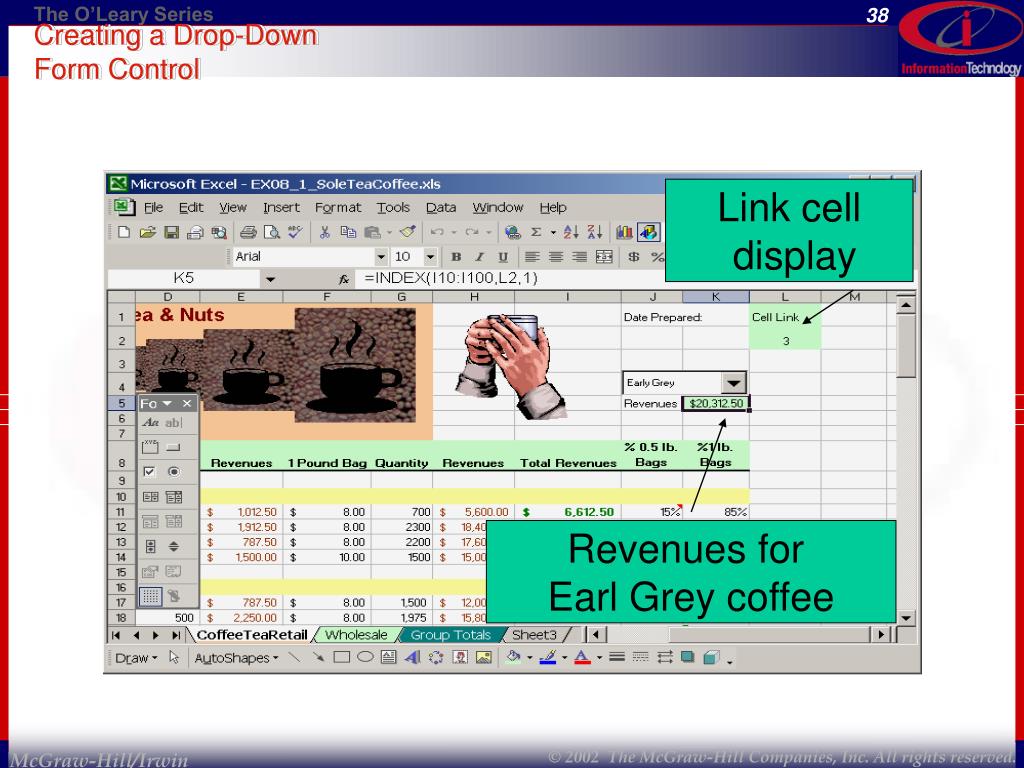Click the Format Painter brush icon
This screenshot has width=1024, height=768.
coord(408,232)
